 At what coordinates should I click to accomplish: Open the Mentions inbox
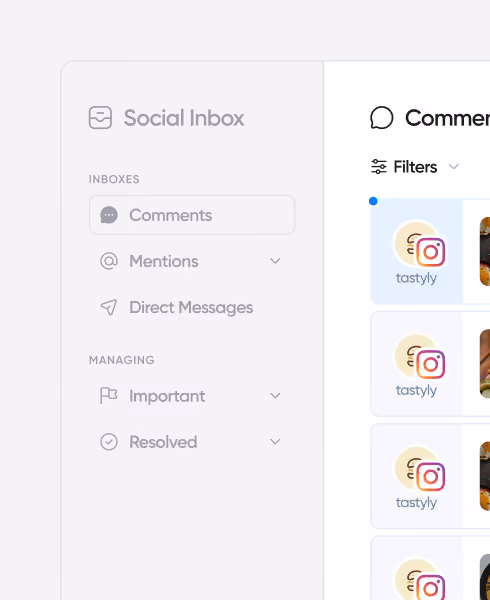coord(192,261)
